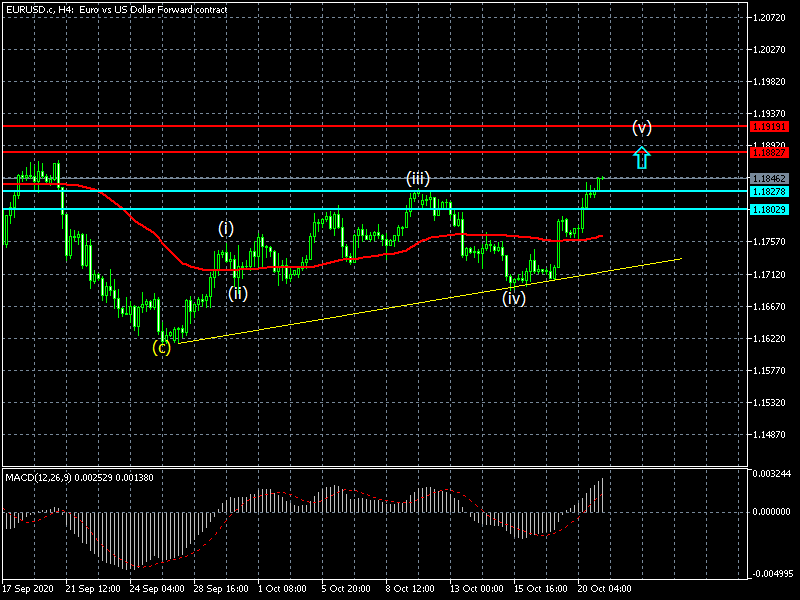Screen dimensions: 800x600
Task: Select the wave label (iv)
Action: tap(514, 298)
